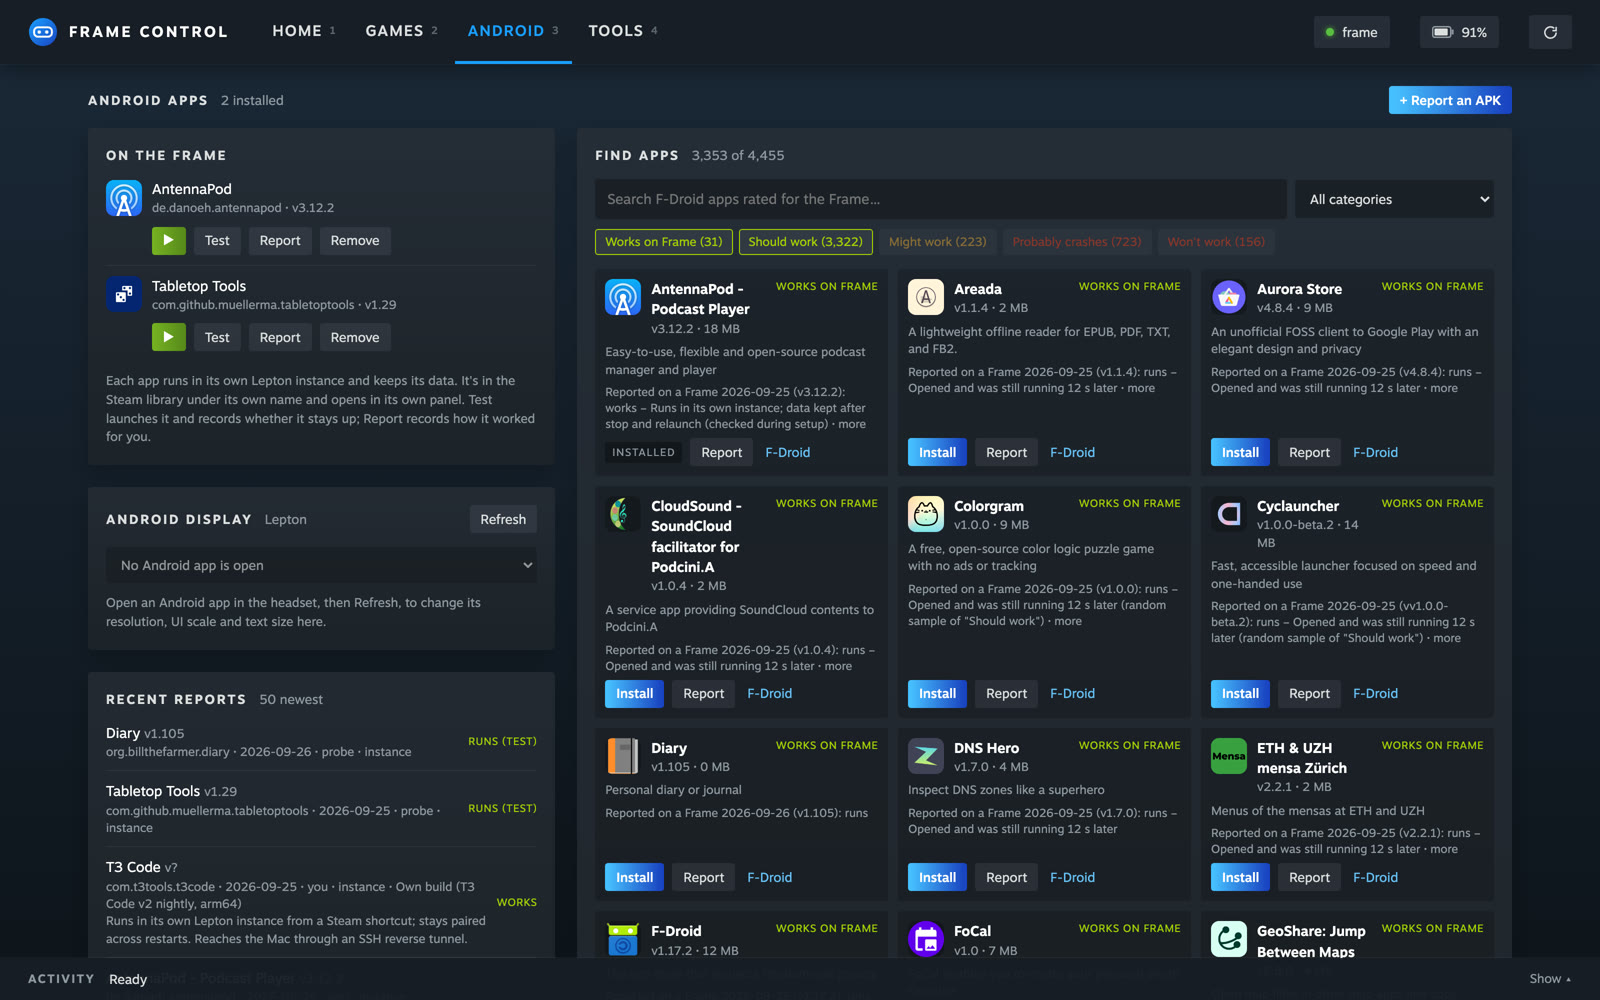Toggle the Works on Frame (31) filter
1600x1000 pixels.
click(664, 242)
